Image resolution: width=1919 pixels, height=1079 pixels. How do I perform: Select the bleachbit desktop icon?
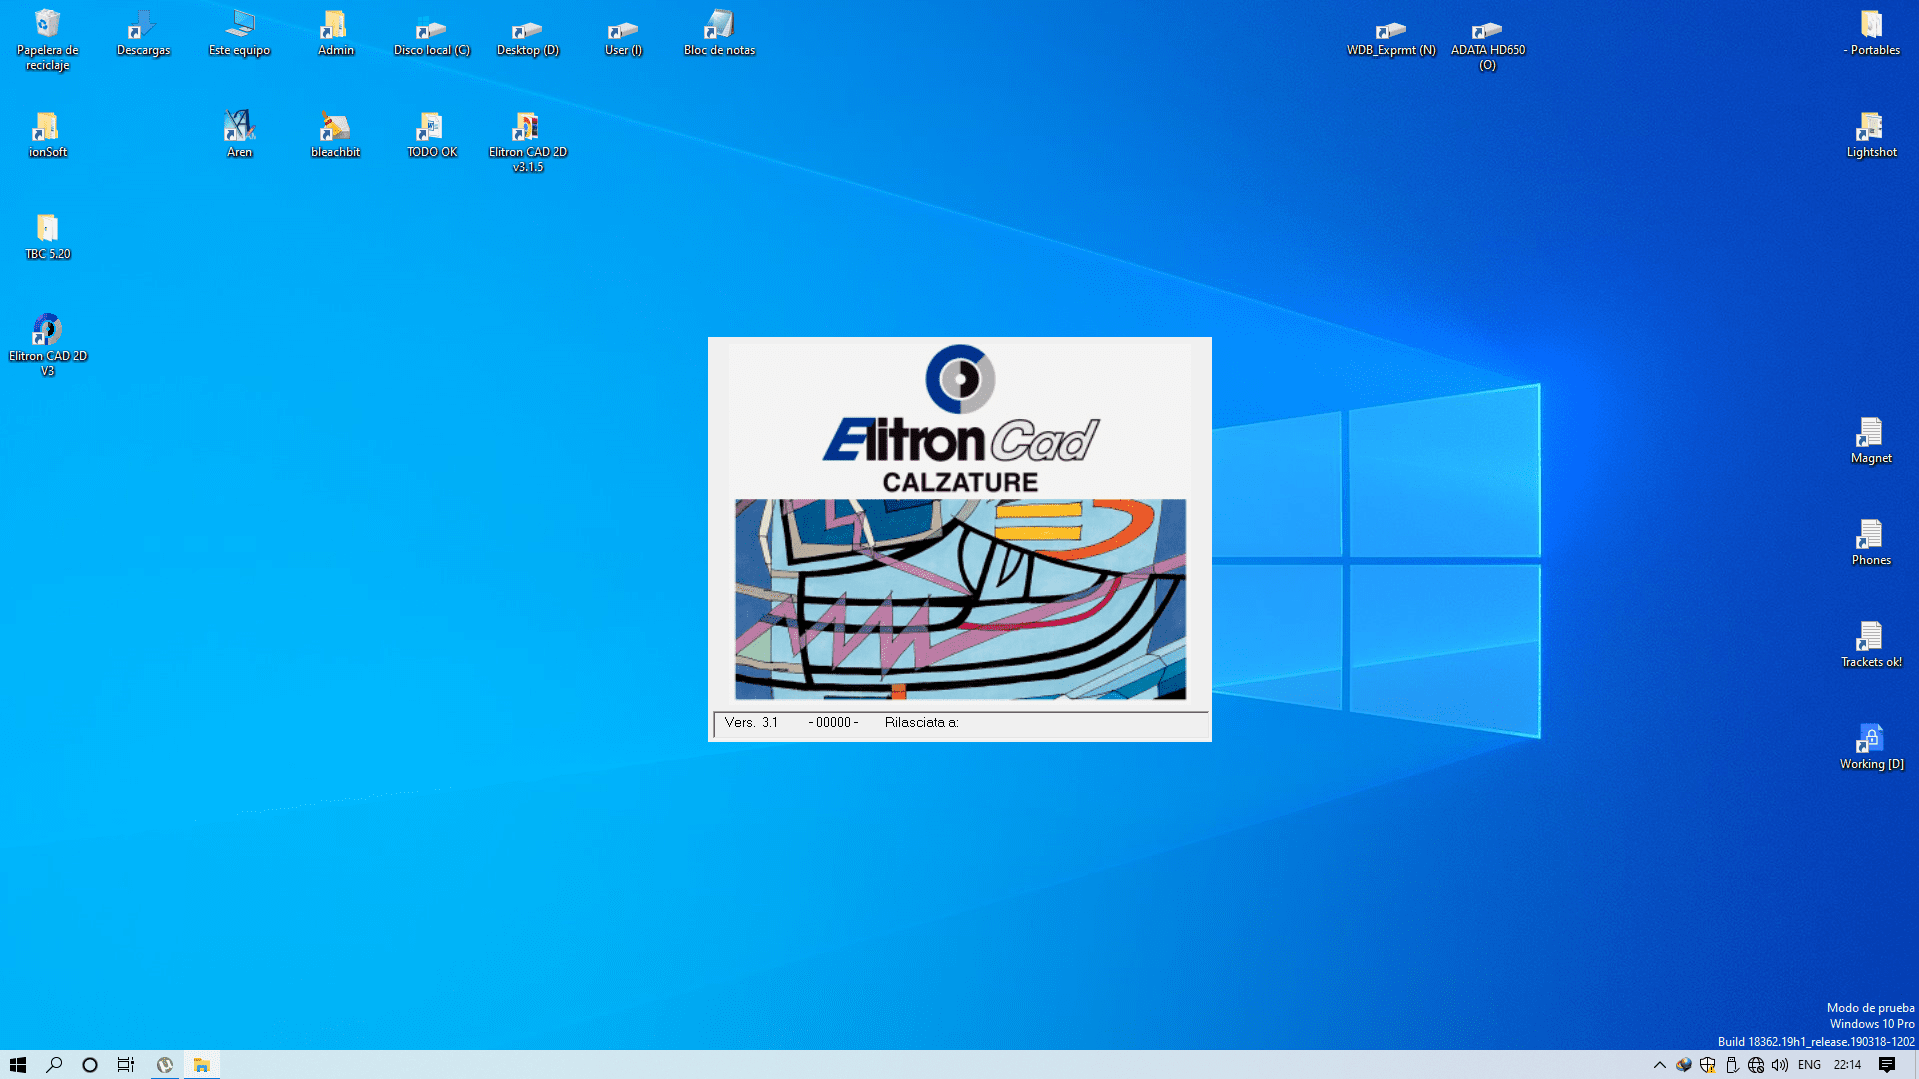point(335,128)
